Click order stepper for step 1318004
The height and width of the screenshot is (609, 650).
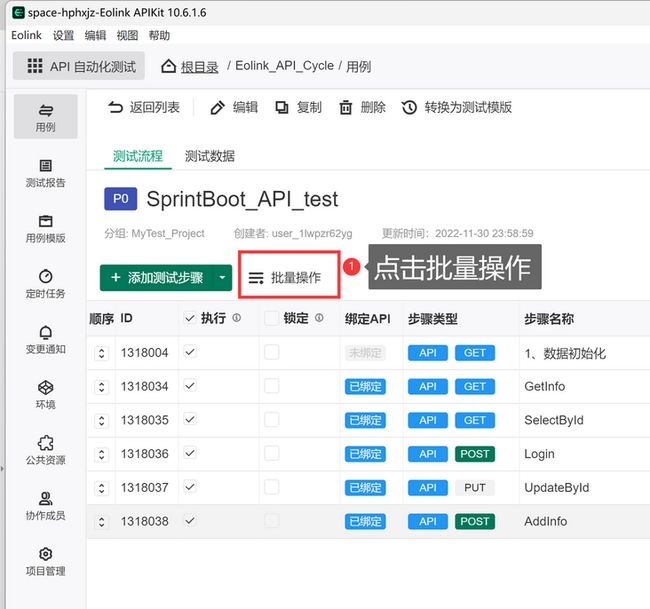[x=102, y=353]
